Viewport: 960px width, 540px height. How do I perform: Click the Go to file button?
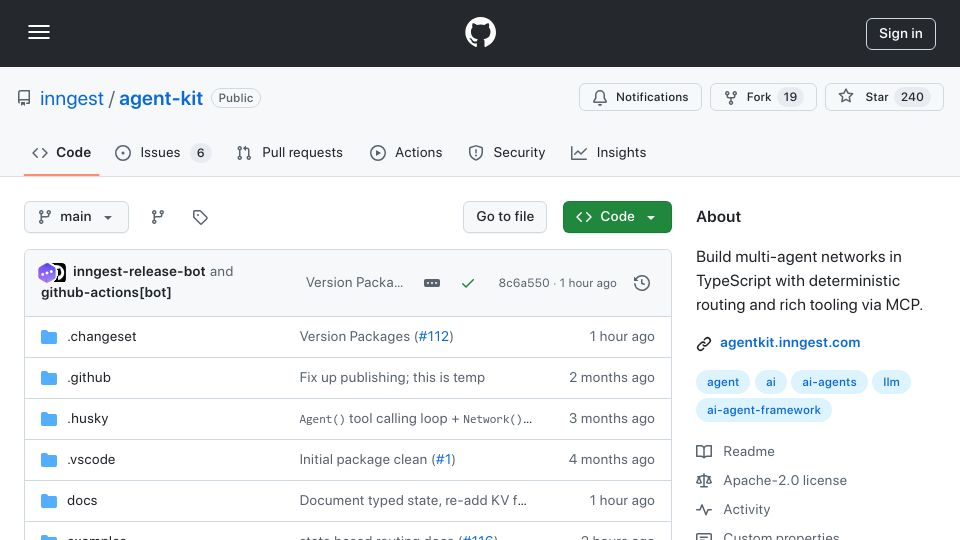[x=504, y=217]
